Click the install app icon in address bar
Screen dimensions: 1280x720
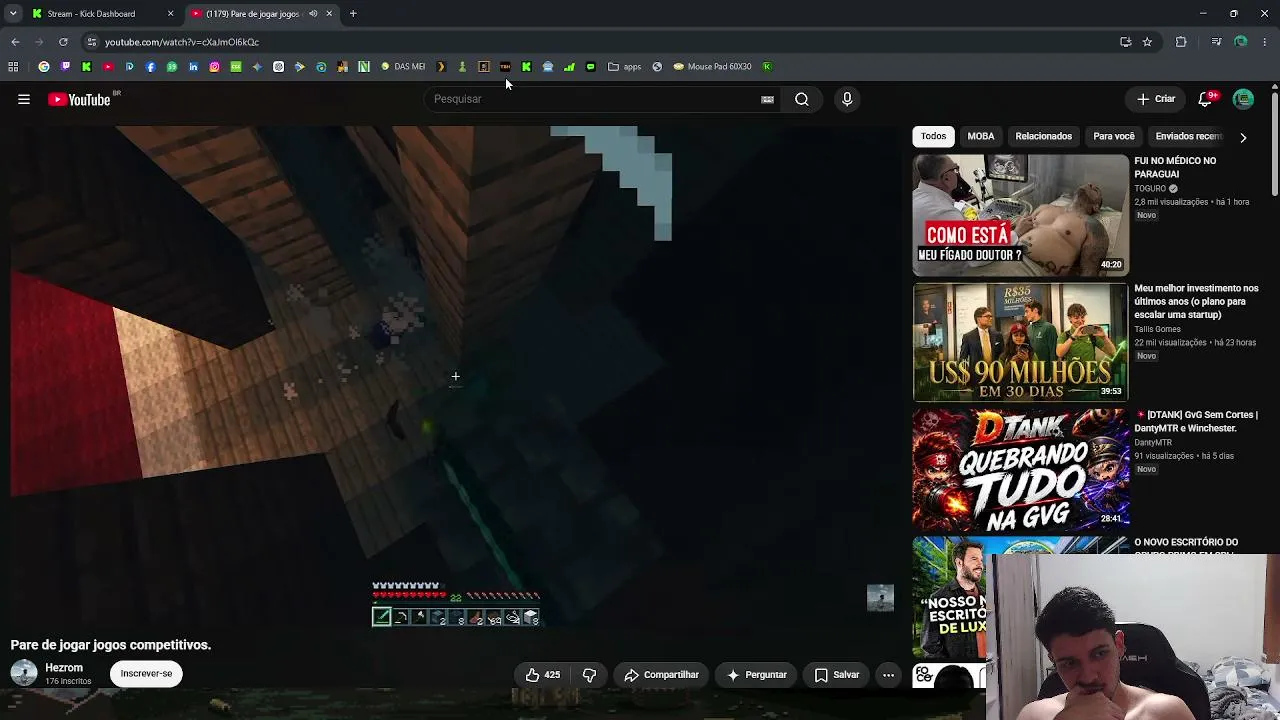pos(1125,42)
